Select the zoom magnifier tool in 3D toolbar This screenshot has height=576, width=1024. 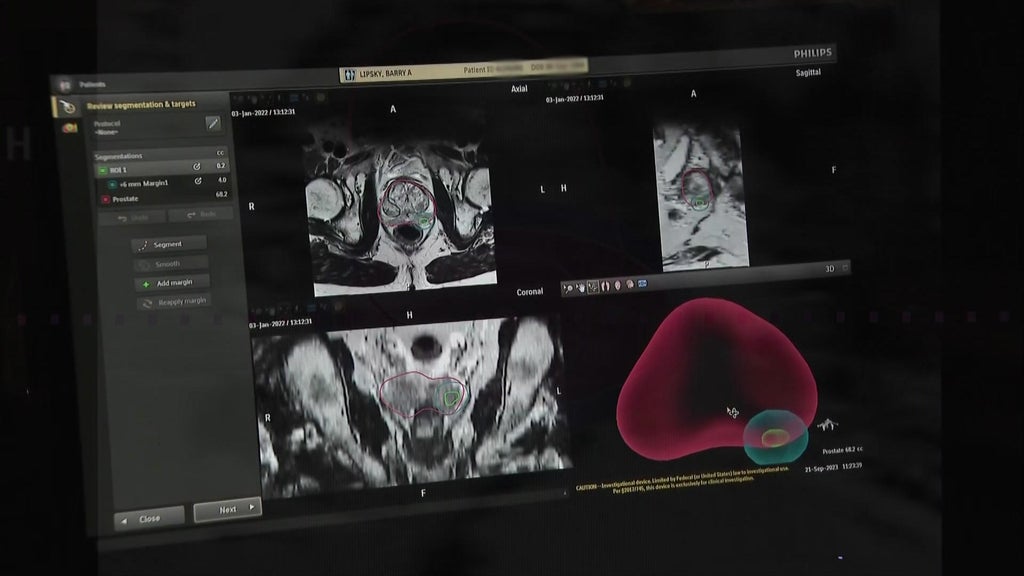point(568,288)
